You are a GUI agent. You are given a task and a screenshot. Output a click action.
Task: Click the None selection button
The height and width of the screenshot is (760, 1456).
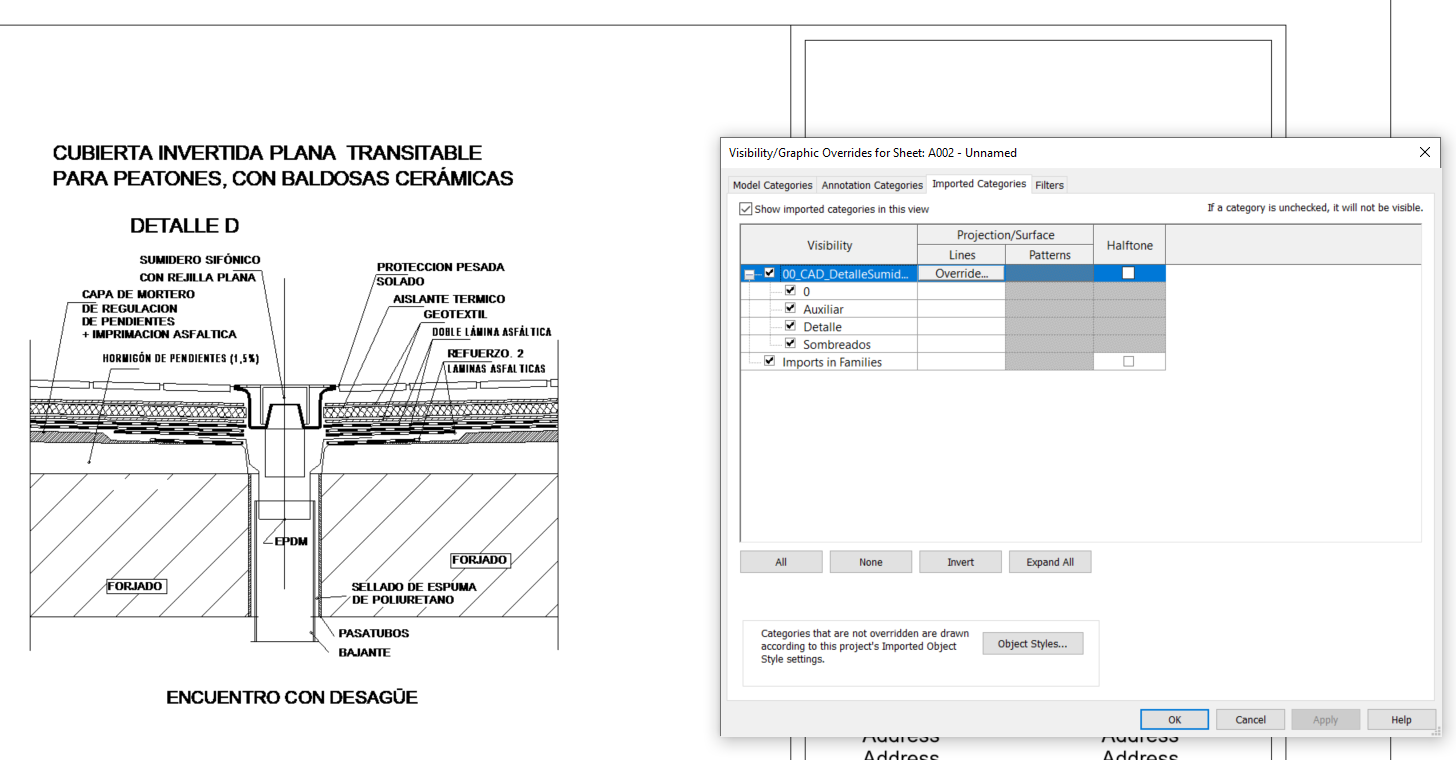871,562
